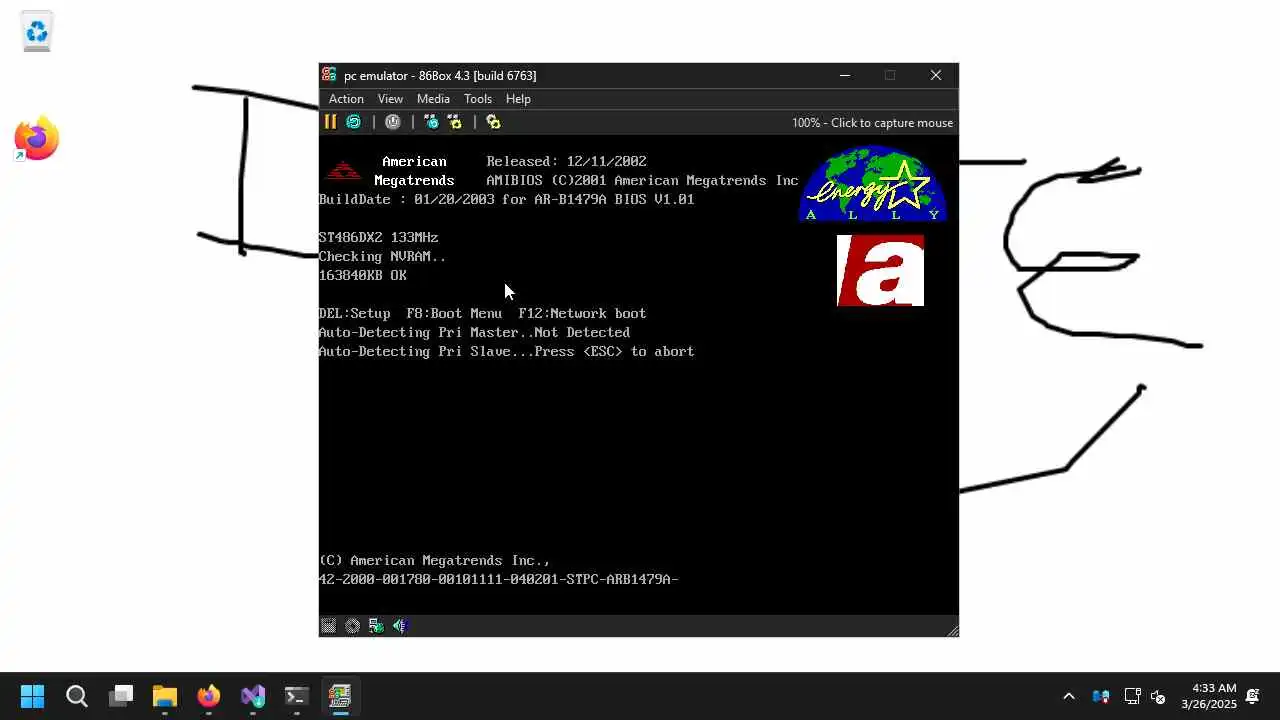Viewport: 1280px width, 720px height.
Task: Click the 86Box title bar application icon
Action: pyautogui.click(x=329, y=75)
